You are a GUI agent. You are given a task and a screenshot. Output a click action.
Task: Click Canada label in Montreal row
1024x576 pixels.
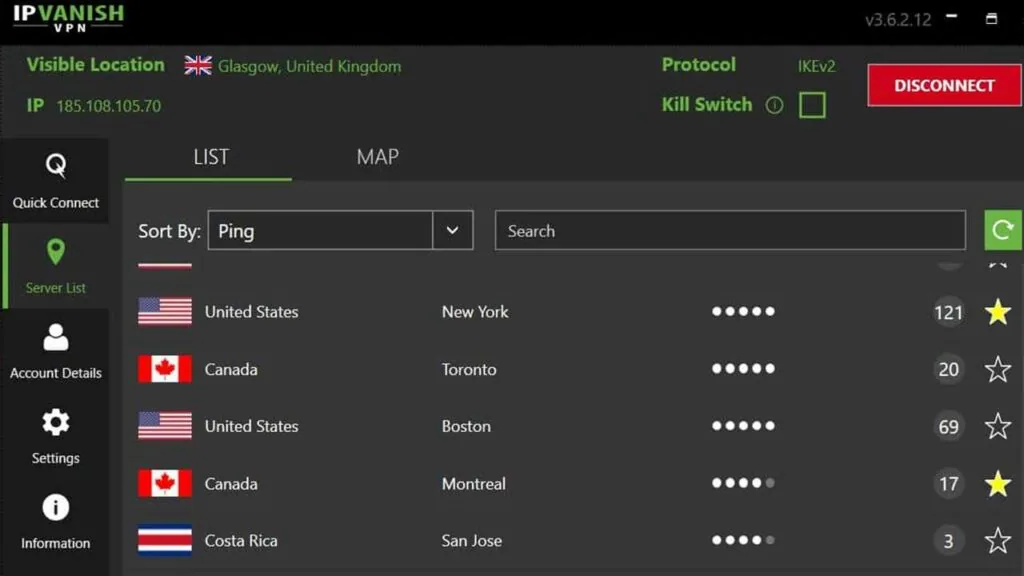click(231, 483)
